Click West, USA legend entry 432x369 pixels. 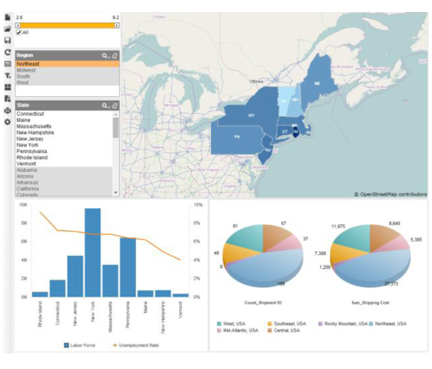click(231, 324)
